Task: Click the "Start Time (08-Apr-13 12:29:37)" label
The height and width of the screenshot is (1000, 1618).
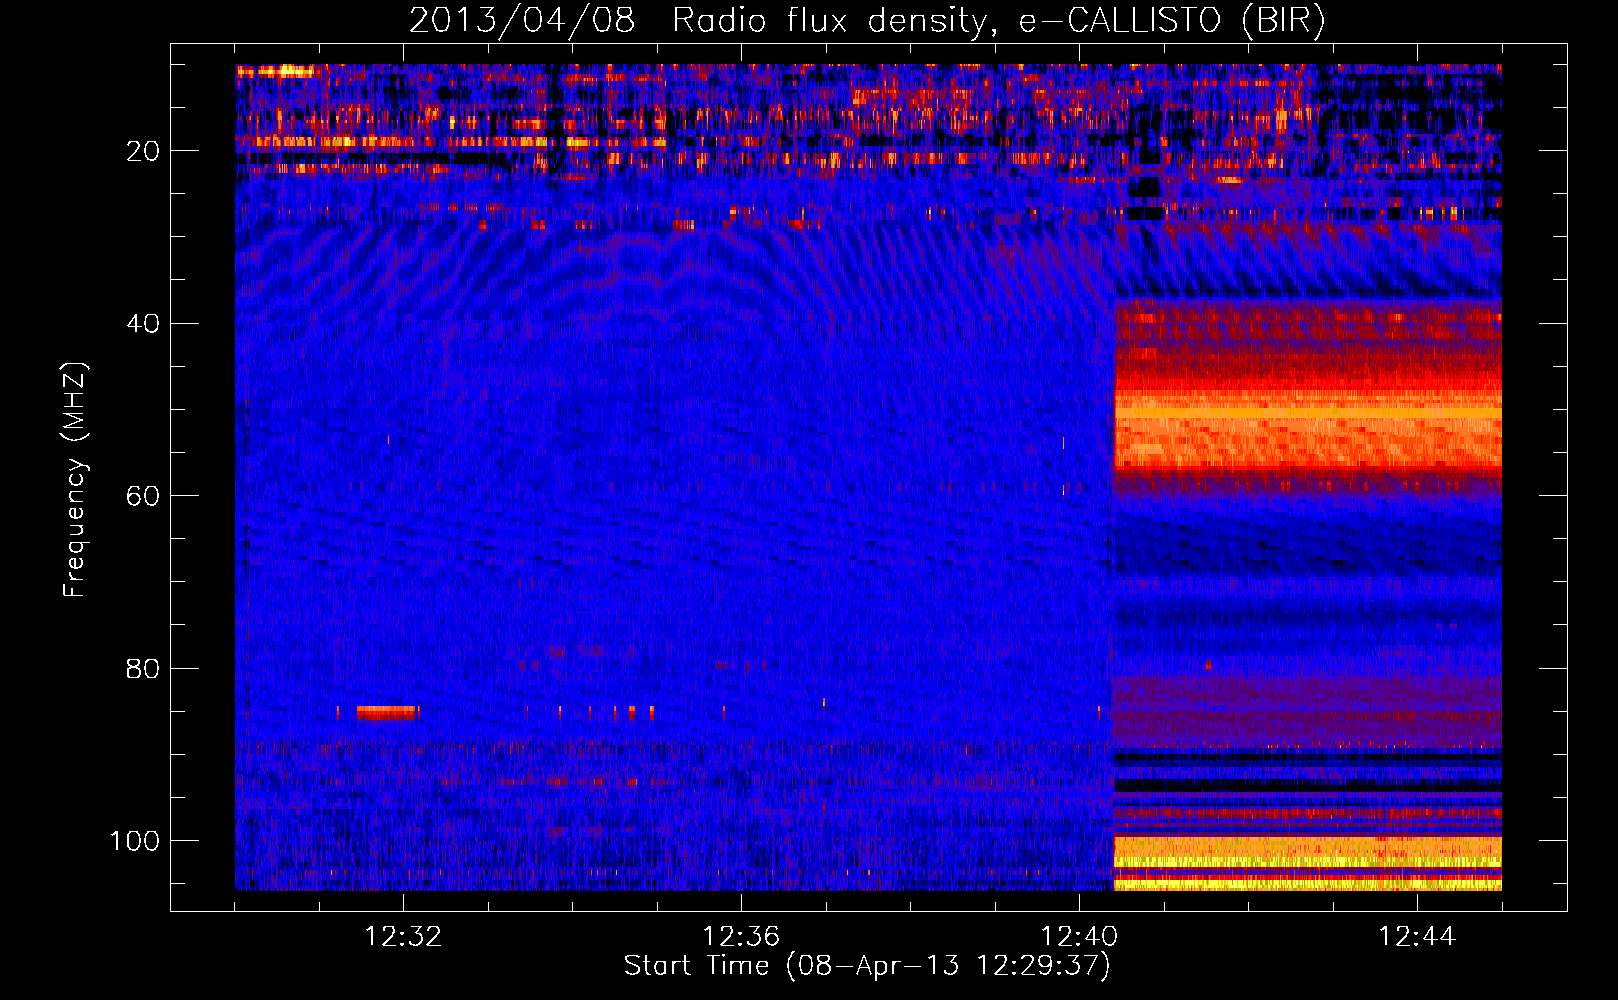Action: (x=867, y=966)
